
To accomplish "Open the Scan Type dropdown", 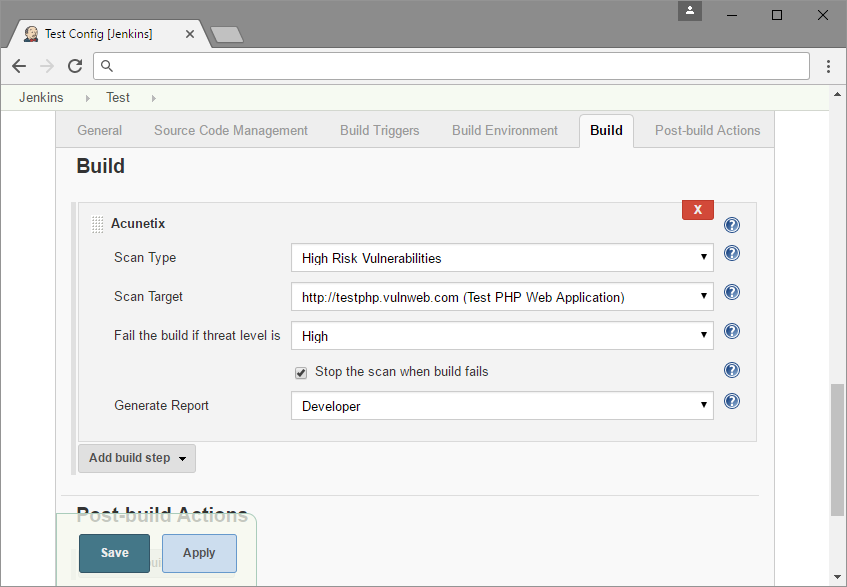I will (501, 257).
